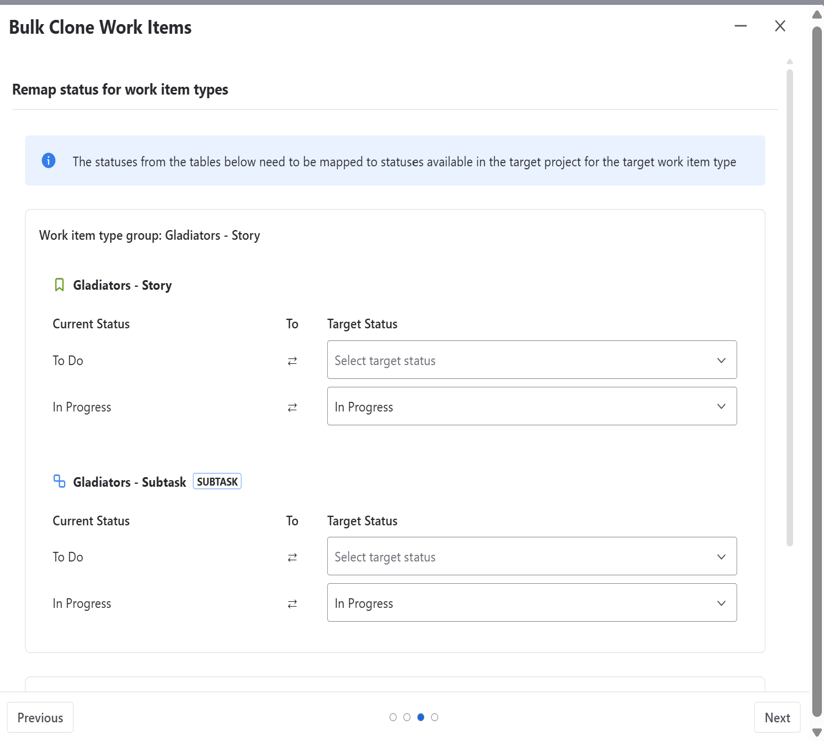Open Story To Do target status dropdown
Image resolution: width=824 pixels, height=741 pixels.
(x=531, y=361)
